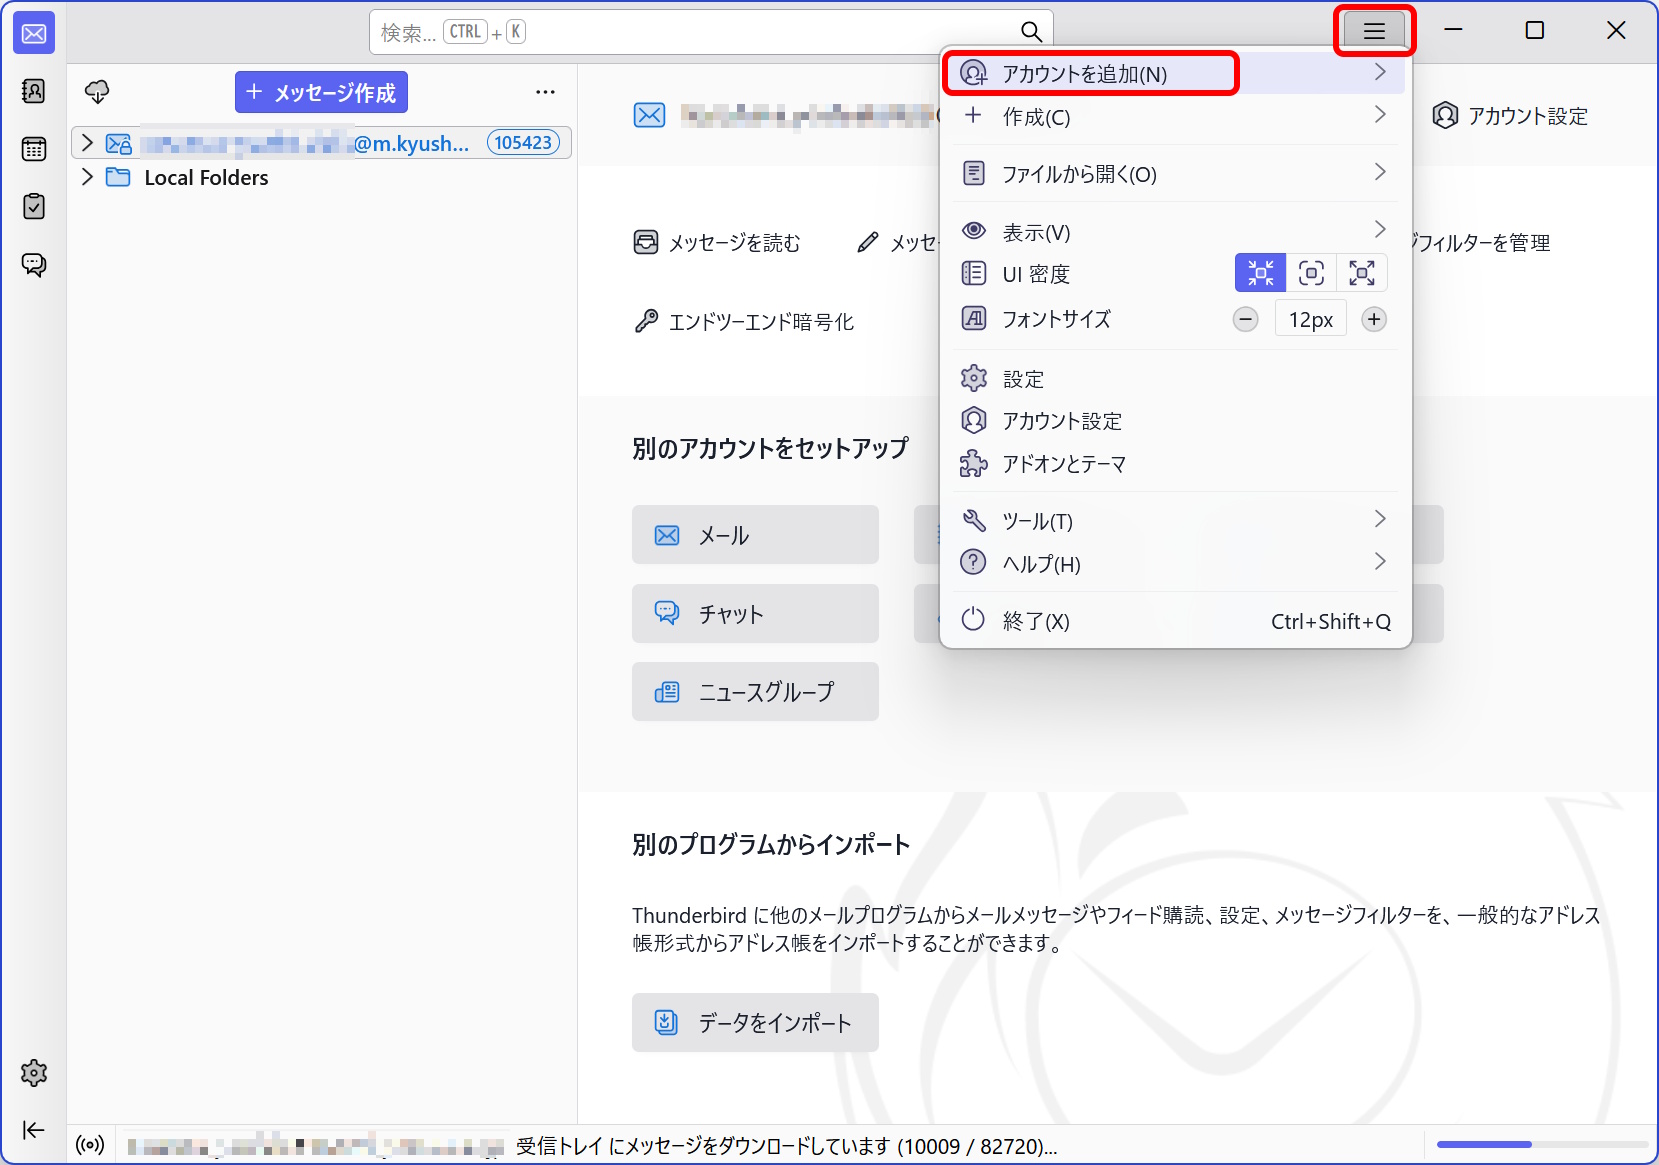Click the mail account envelope icon in header
Screen dimensions: 1659x1165
649,116
